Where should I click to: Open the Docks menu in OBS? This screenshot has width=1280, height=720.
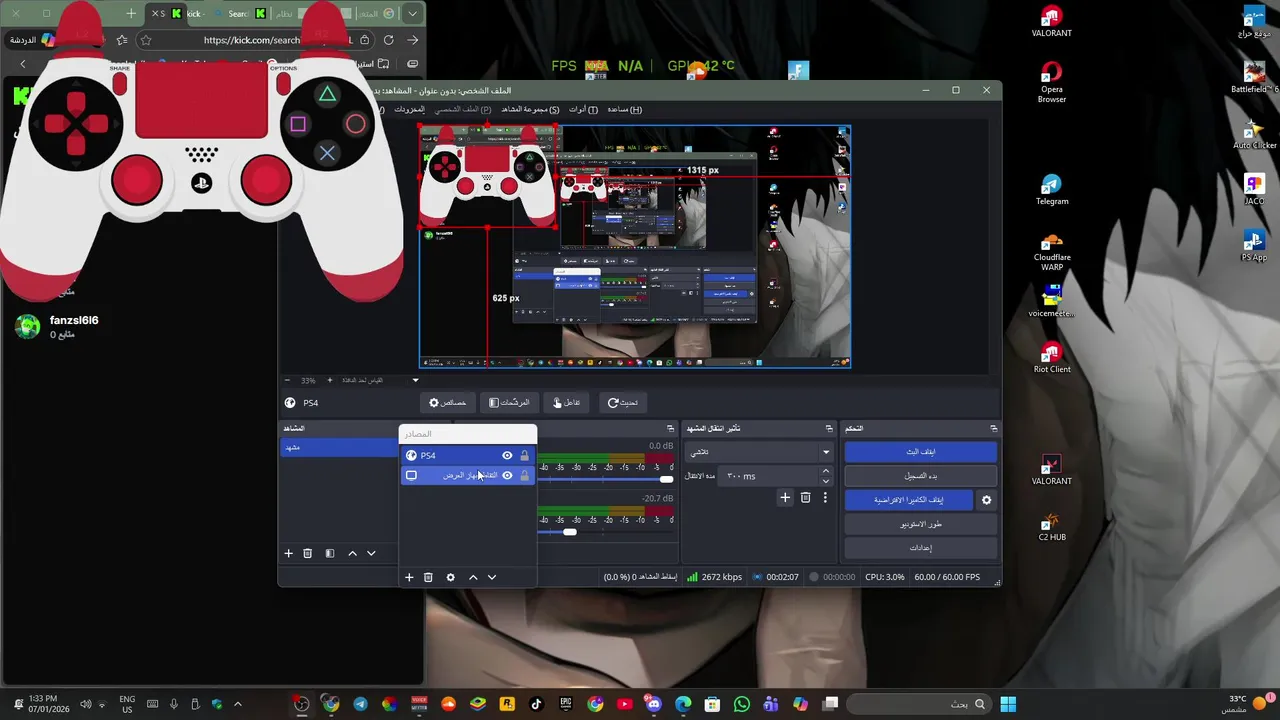point(409,109)
